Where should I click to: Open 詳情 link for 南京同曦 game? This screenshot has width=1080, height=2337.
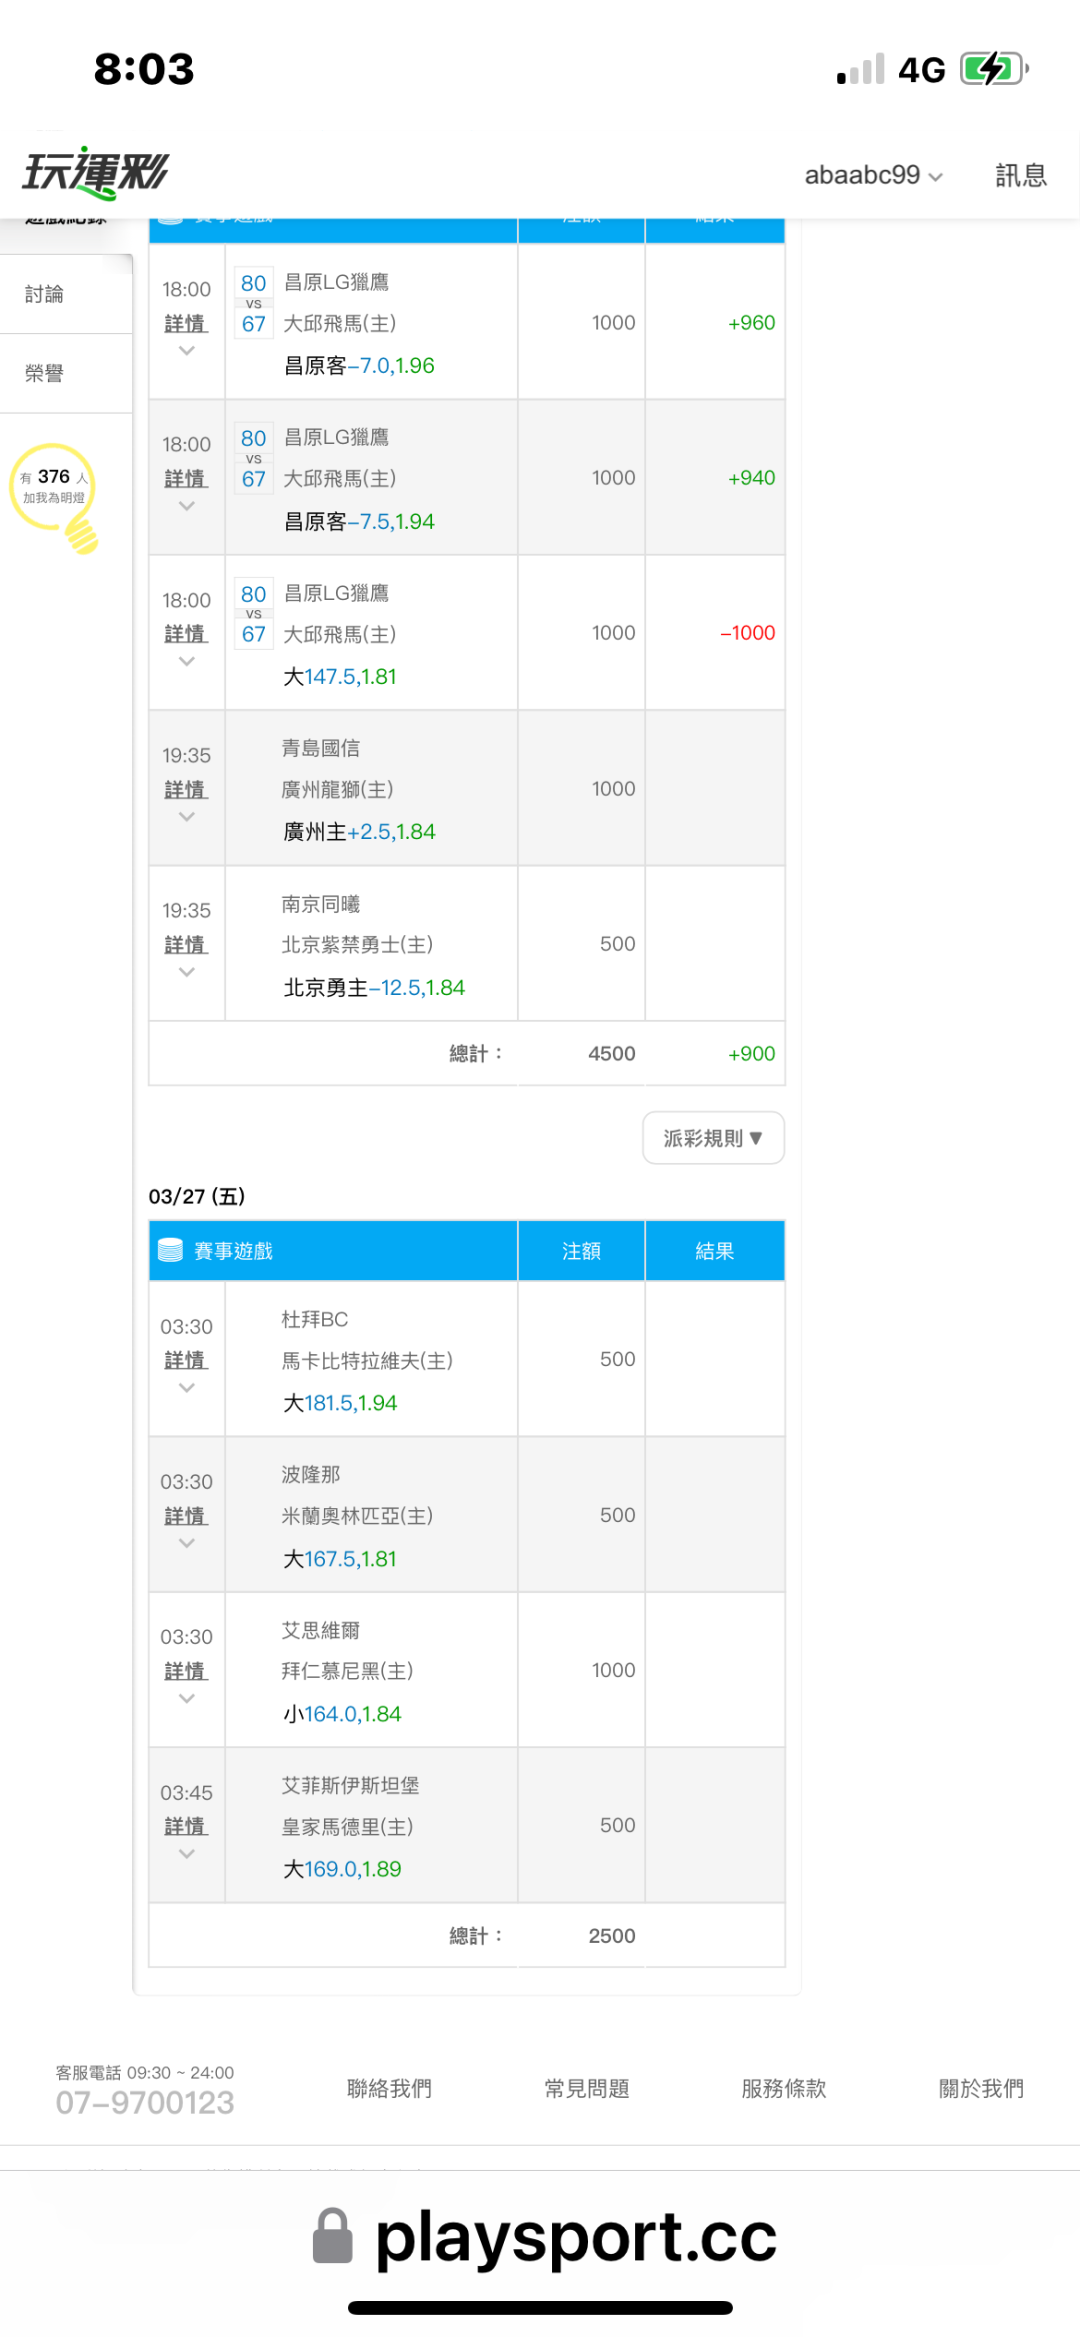point(186,945)
